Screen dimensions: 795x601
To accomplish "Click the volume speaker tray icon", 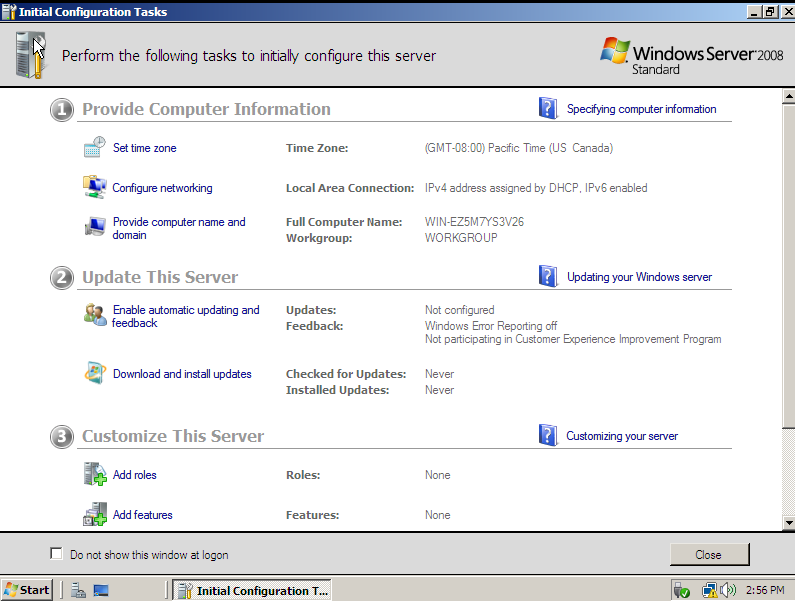I will click(x=728, y=590).
